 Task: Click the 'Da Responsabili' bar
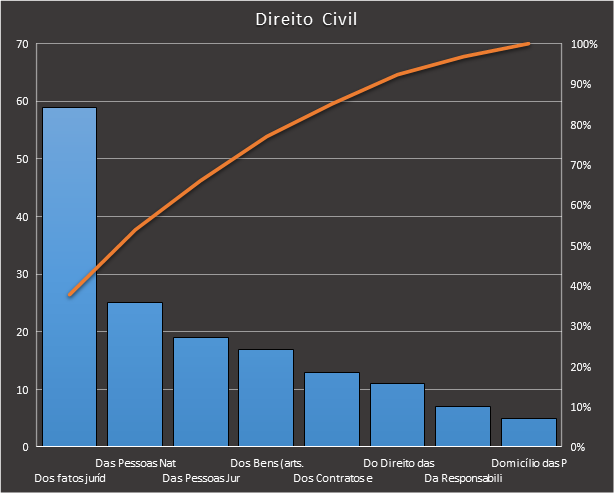tap(463, 427)
